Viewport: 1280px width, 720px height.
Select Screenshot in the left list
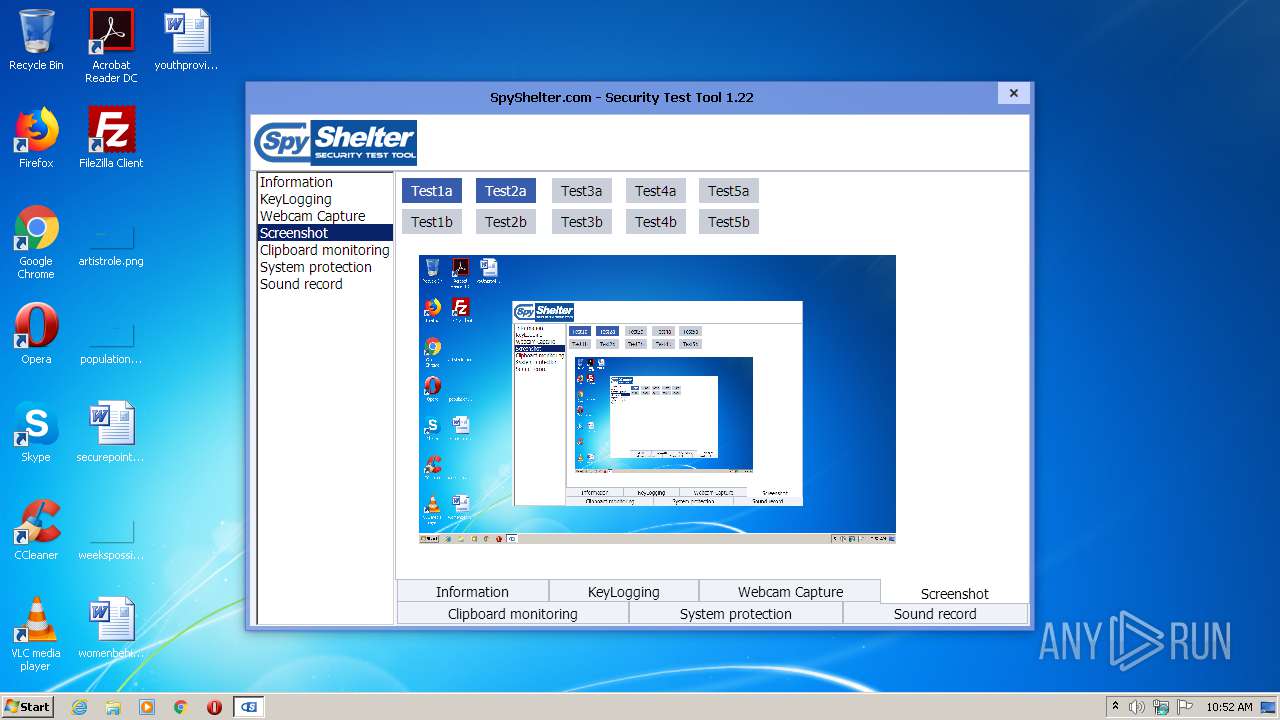325,233
